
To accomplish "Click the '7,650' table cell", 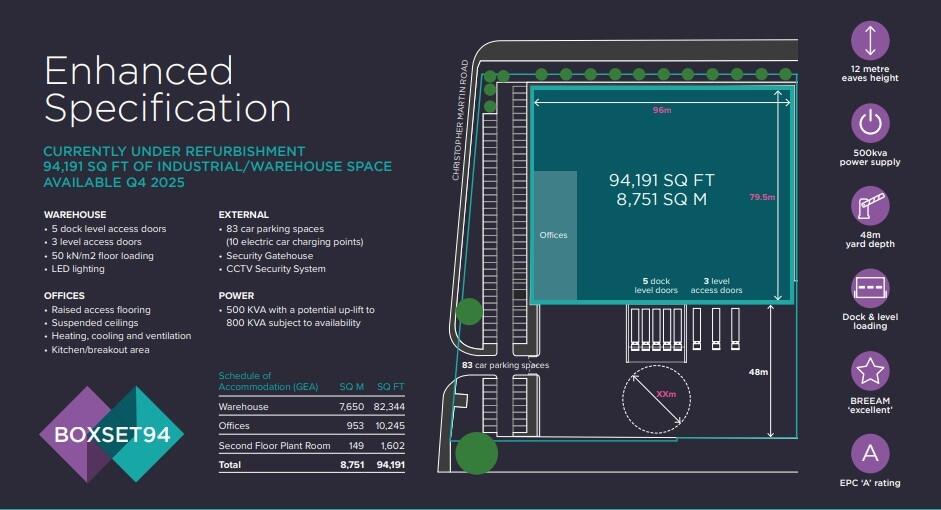I will pos(352,407).
